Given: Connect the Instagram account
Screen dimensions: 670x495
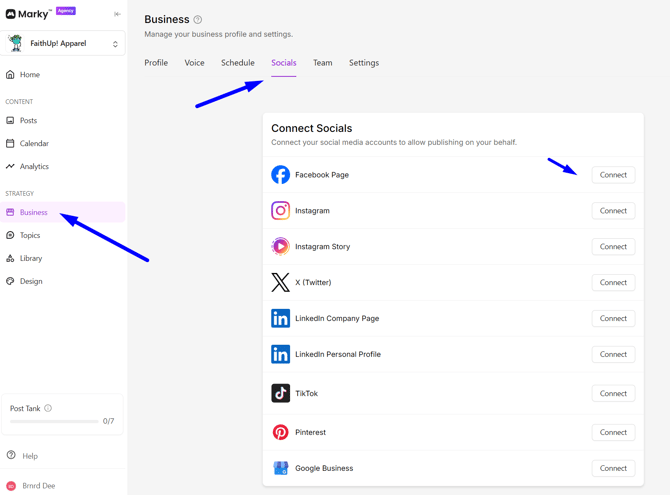Looking at the screenshot, I should 613,211.
